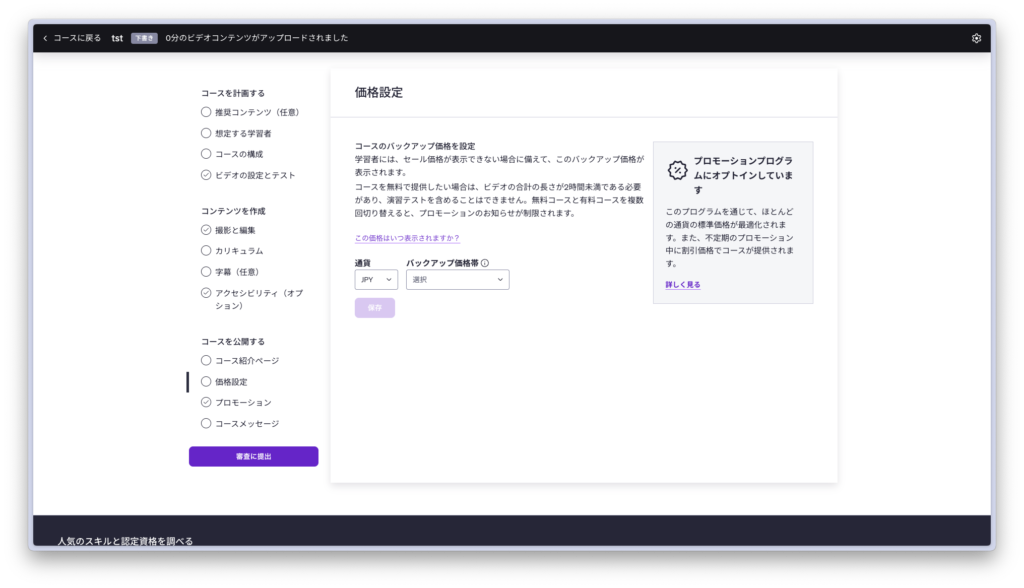The width and height of the screenshot is (1024, 588).
Task: Click the back arrow next to コースに戻る
Action: click(45, 38)
